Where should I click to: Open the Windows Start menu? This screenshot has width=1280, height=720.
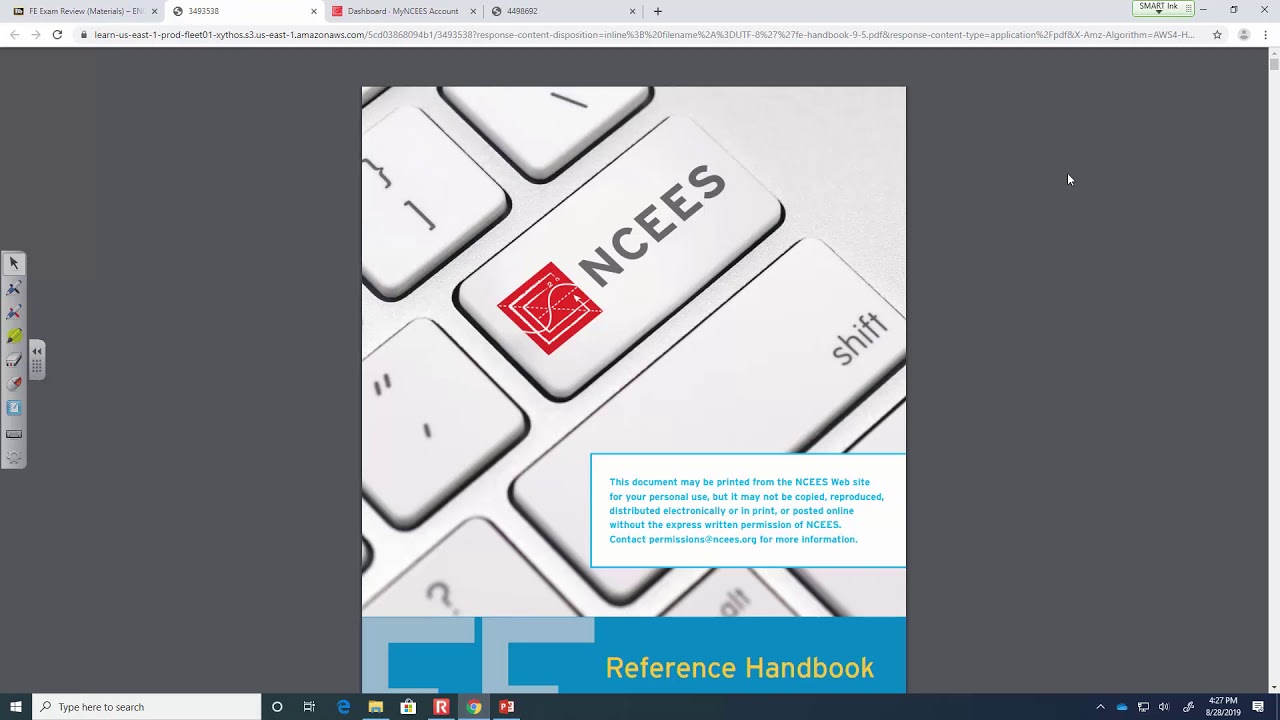pyautogui.click(x=16, y=707)
